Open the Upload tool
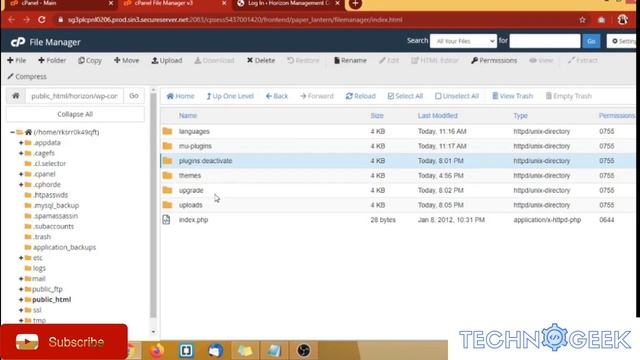Image resolution: width=640 pixels, height=360 pixels. (167, 60)
